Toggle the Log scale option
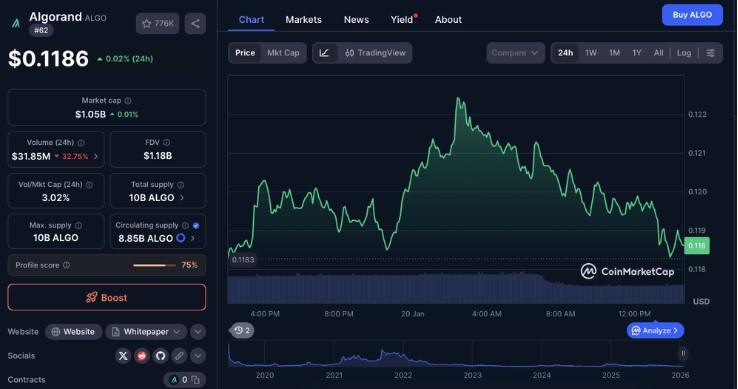738x389 pixels. pyautogui.click(x=684, y=53)
